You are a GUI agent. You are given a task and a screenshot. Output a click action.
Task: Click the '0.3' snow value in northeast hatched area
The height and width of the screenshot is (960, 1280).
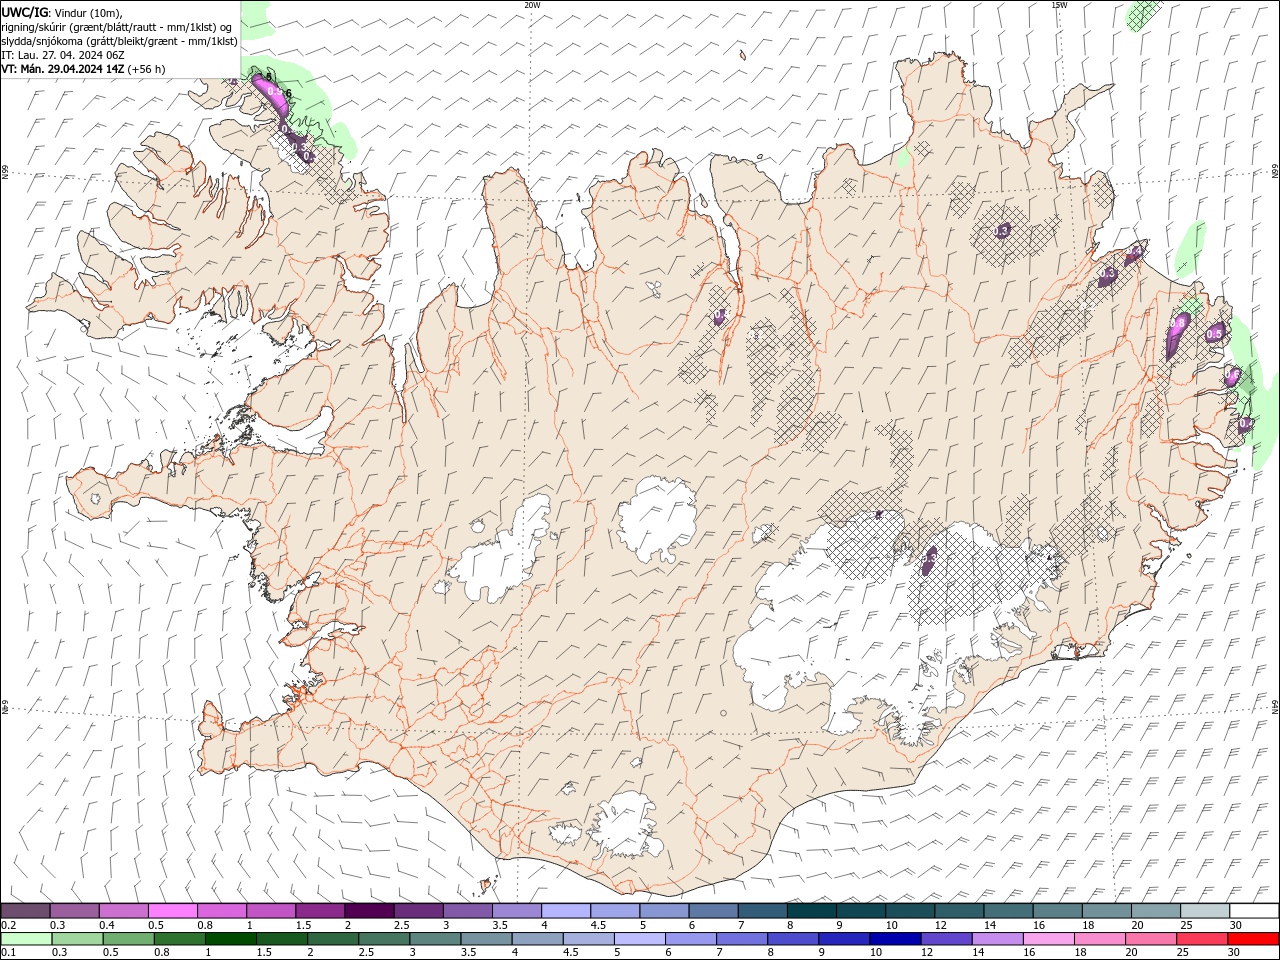[1003, 230]
